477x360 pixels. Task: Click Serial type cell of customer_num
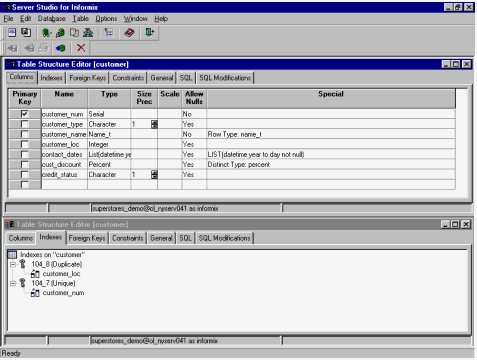click(109, 114)
